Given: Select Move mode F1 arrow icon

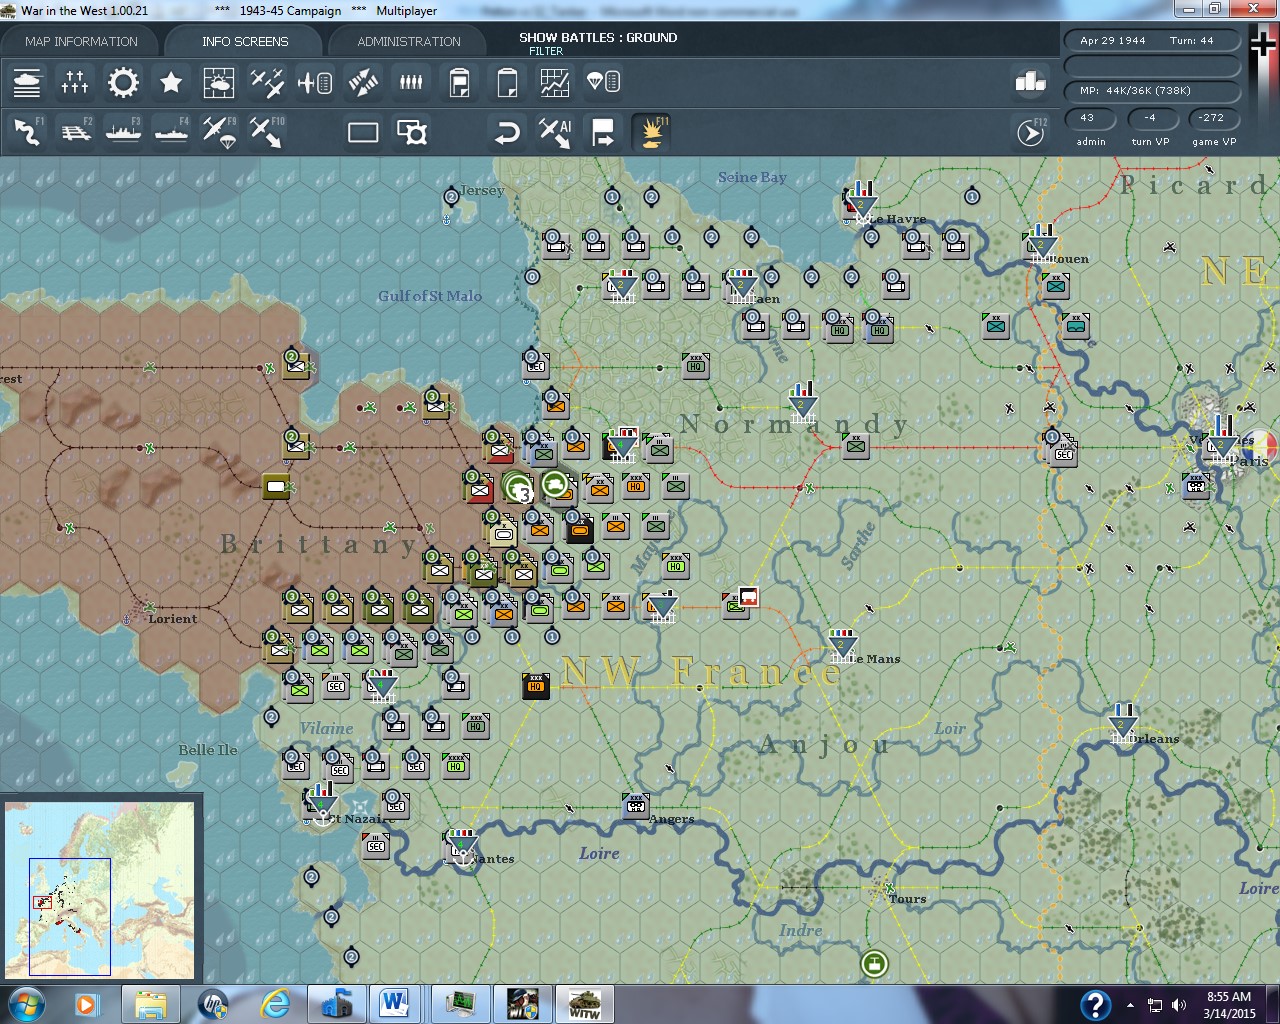Looking at the screenshot, I should 27,132.
